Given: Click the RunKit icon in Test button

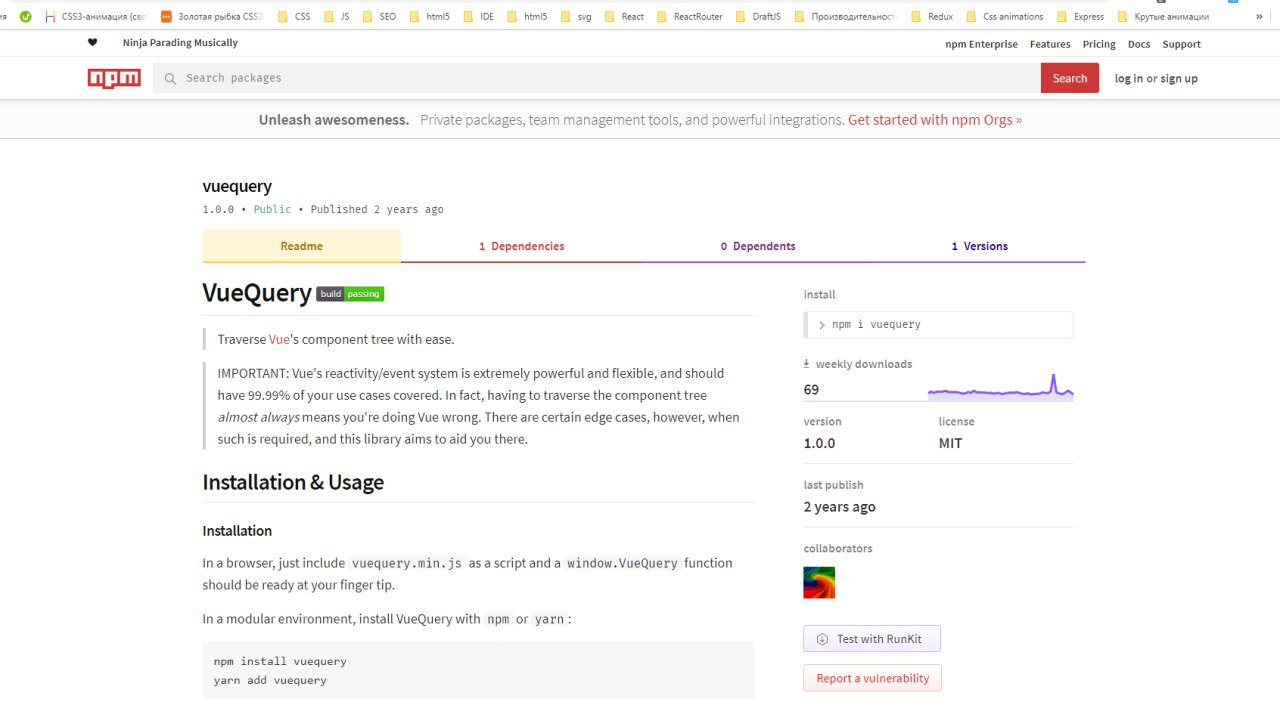Looking at the screenshot, I should click(822, 639).
